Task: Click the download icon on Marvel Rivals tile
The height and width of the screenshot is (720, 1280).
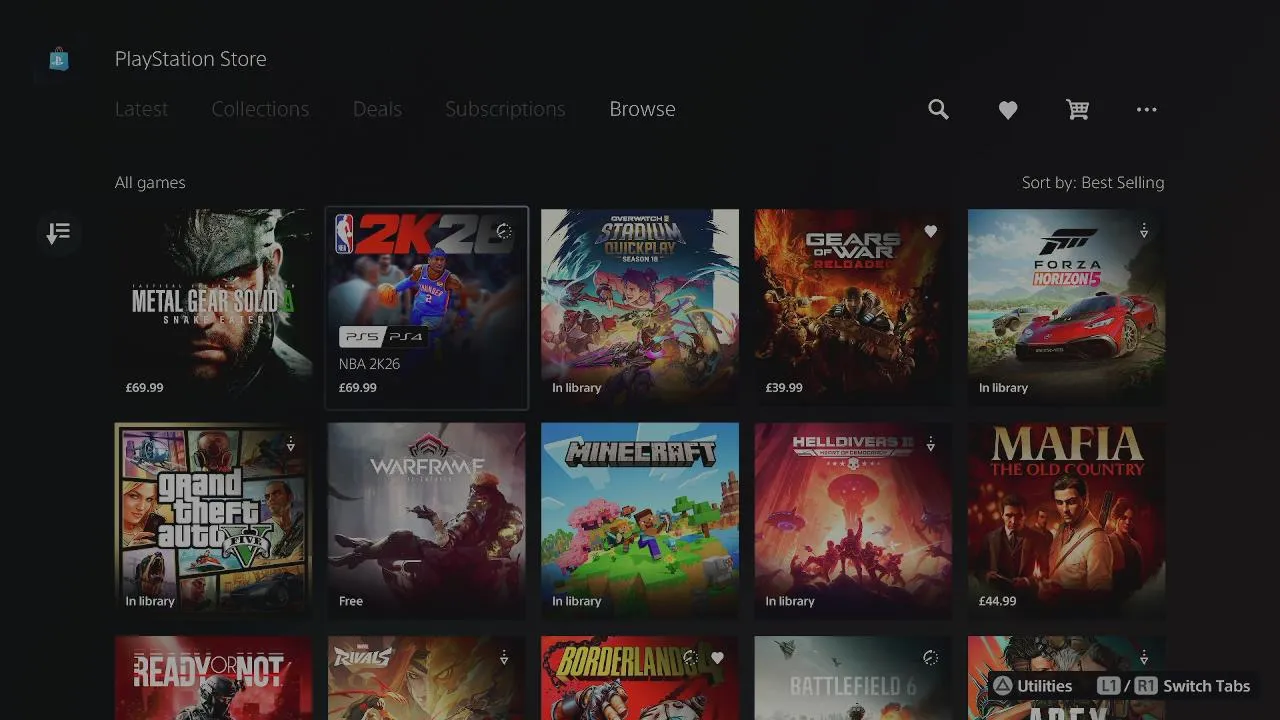Action: 504,657
